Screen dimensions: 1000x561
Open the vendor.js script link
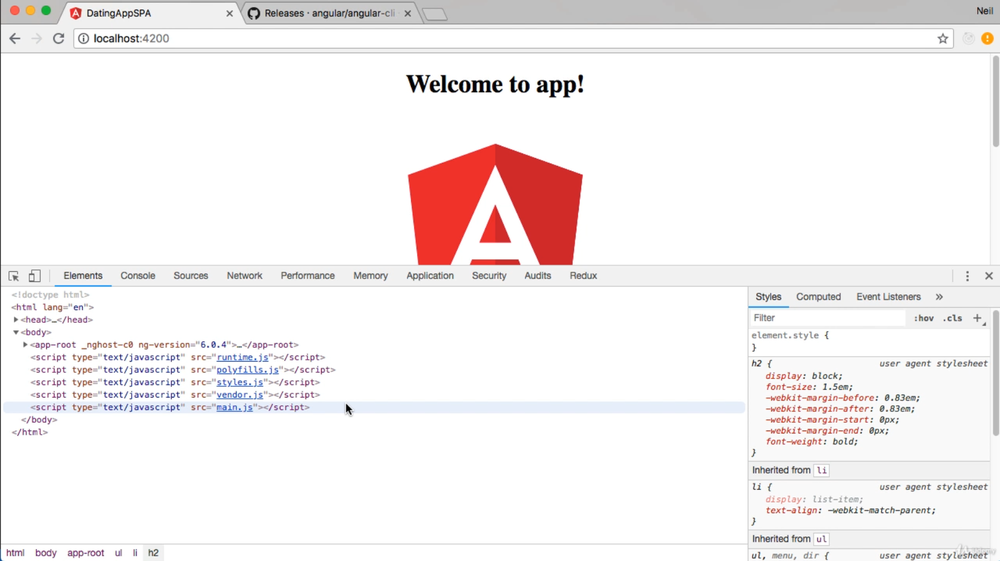[x=240, y=395]
